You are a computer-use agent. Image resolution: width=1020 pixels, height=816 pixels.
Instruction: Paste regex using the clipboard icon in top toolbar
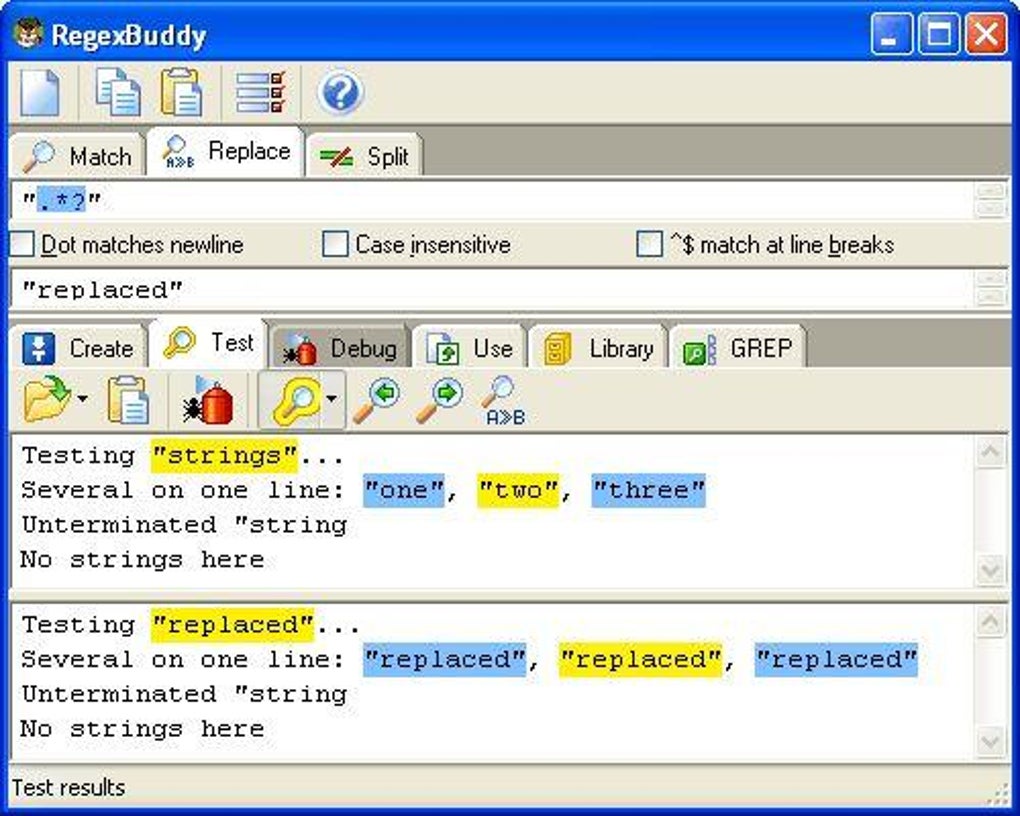click(181, 93)
